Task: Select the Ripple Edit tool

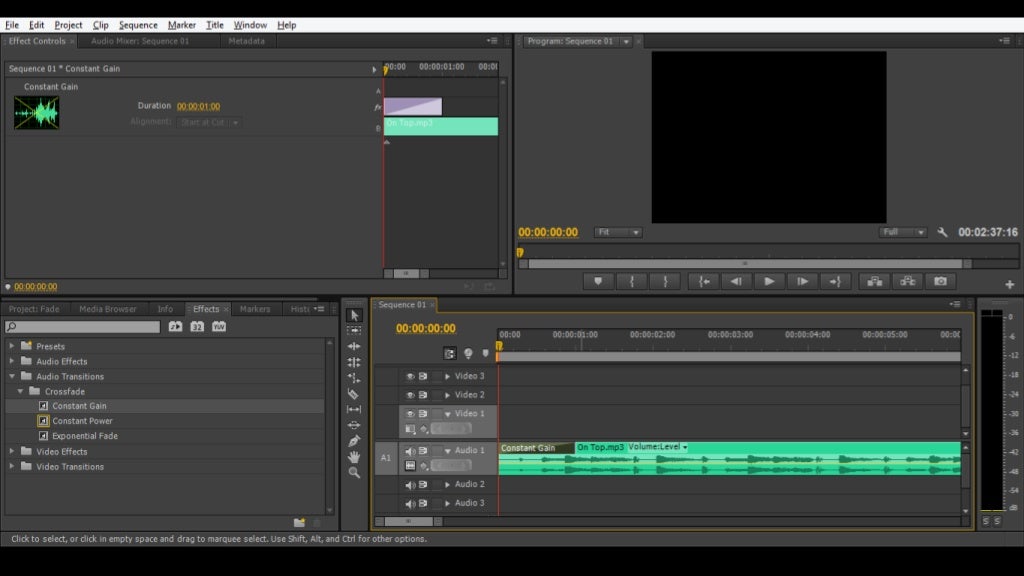Action: coord(354,346)
